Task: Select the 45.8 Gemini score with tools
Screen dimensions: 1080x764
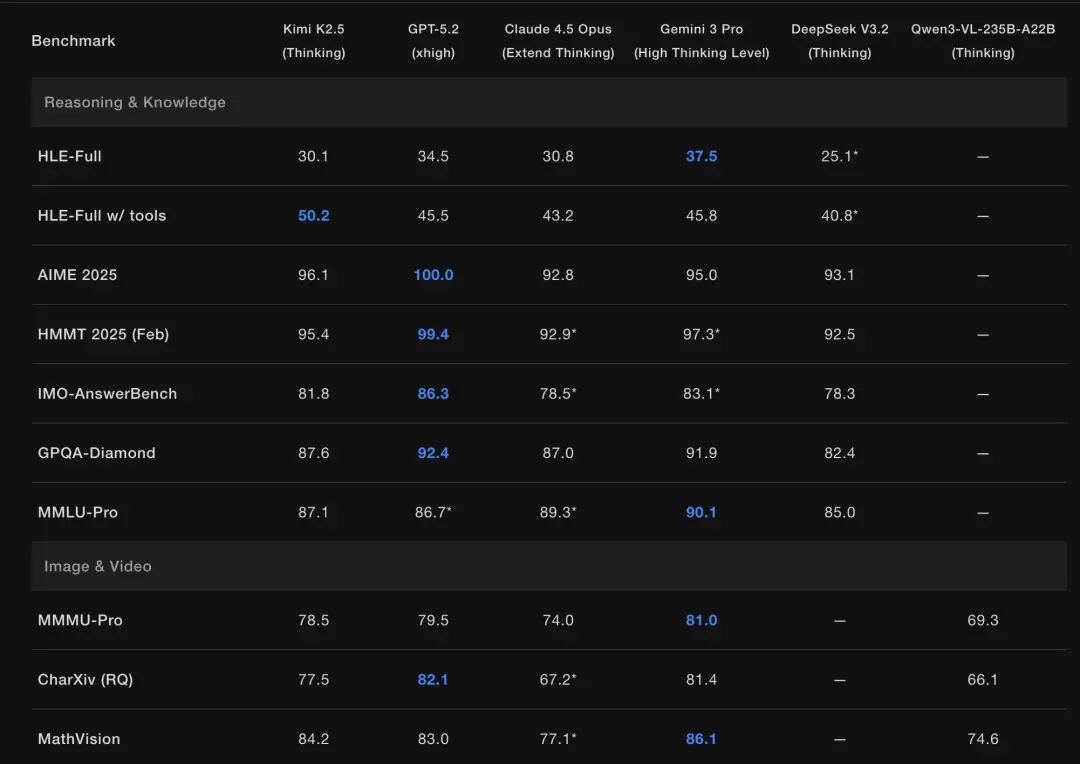Action: pos(701,216)
